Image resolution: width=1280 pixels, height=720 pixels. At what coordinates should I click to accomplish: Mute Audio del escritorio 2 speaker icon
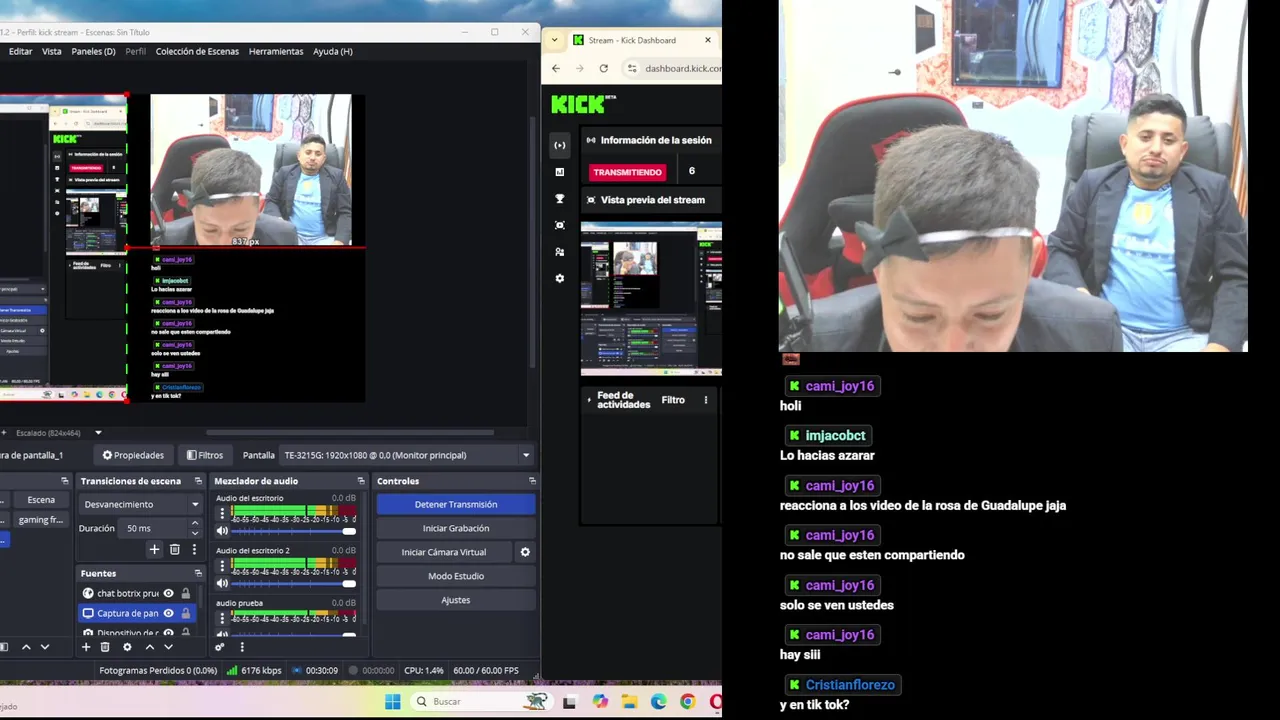coord(222,583)
